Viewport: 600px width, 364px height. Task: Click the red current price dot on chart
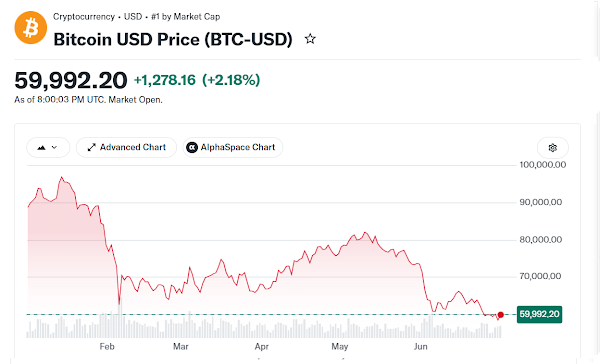coord(501,315)
